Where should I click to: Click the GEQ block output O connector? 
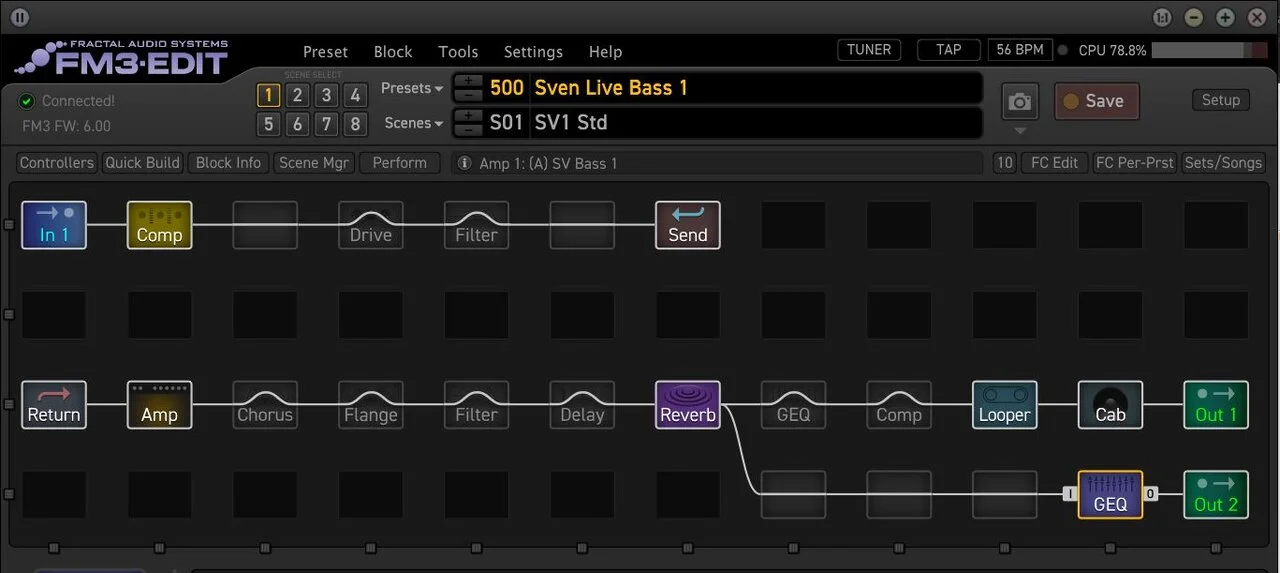click(1151, 493)
